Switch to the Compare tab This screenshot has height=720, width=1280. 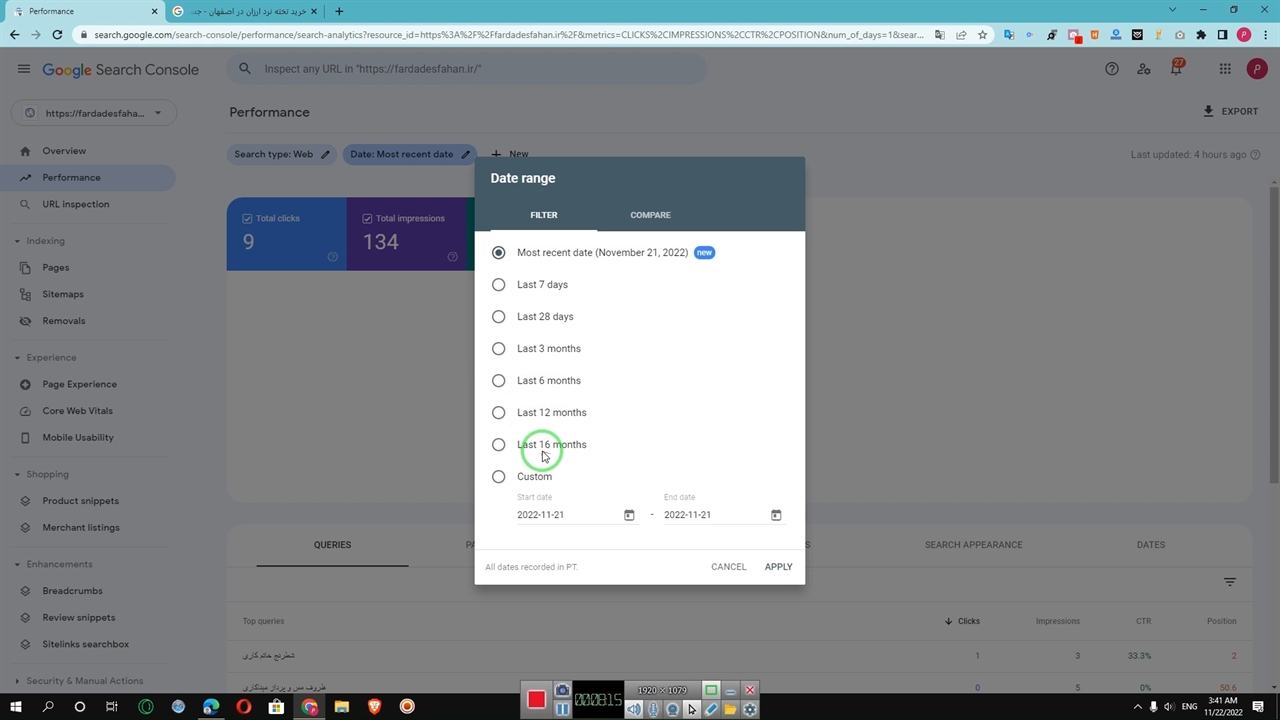650,215
